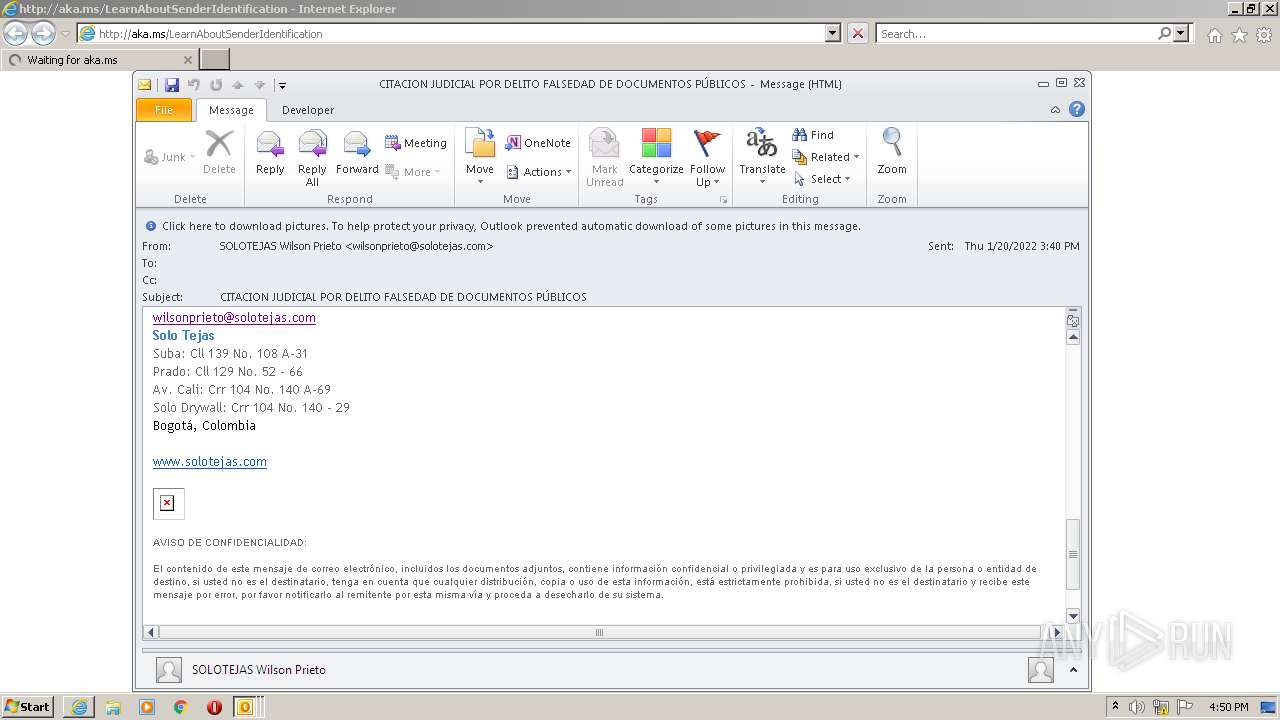Forward this message

click(357, 153)
